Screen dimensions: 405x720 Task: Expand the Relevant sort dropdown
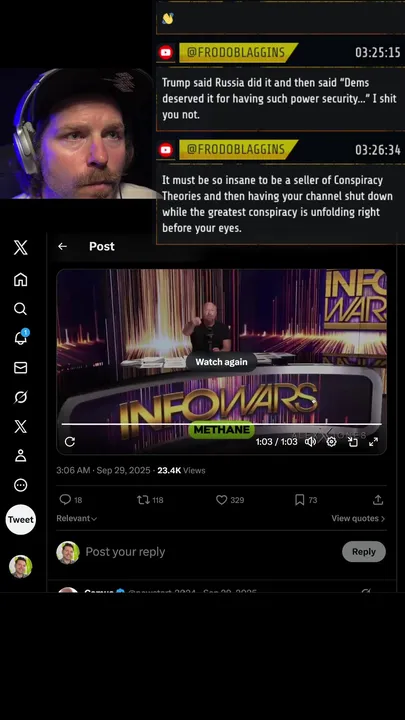point(77,518)
